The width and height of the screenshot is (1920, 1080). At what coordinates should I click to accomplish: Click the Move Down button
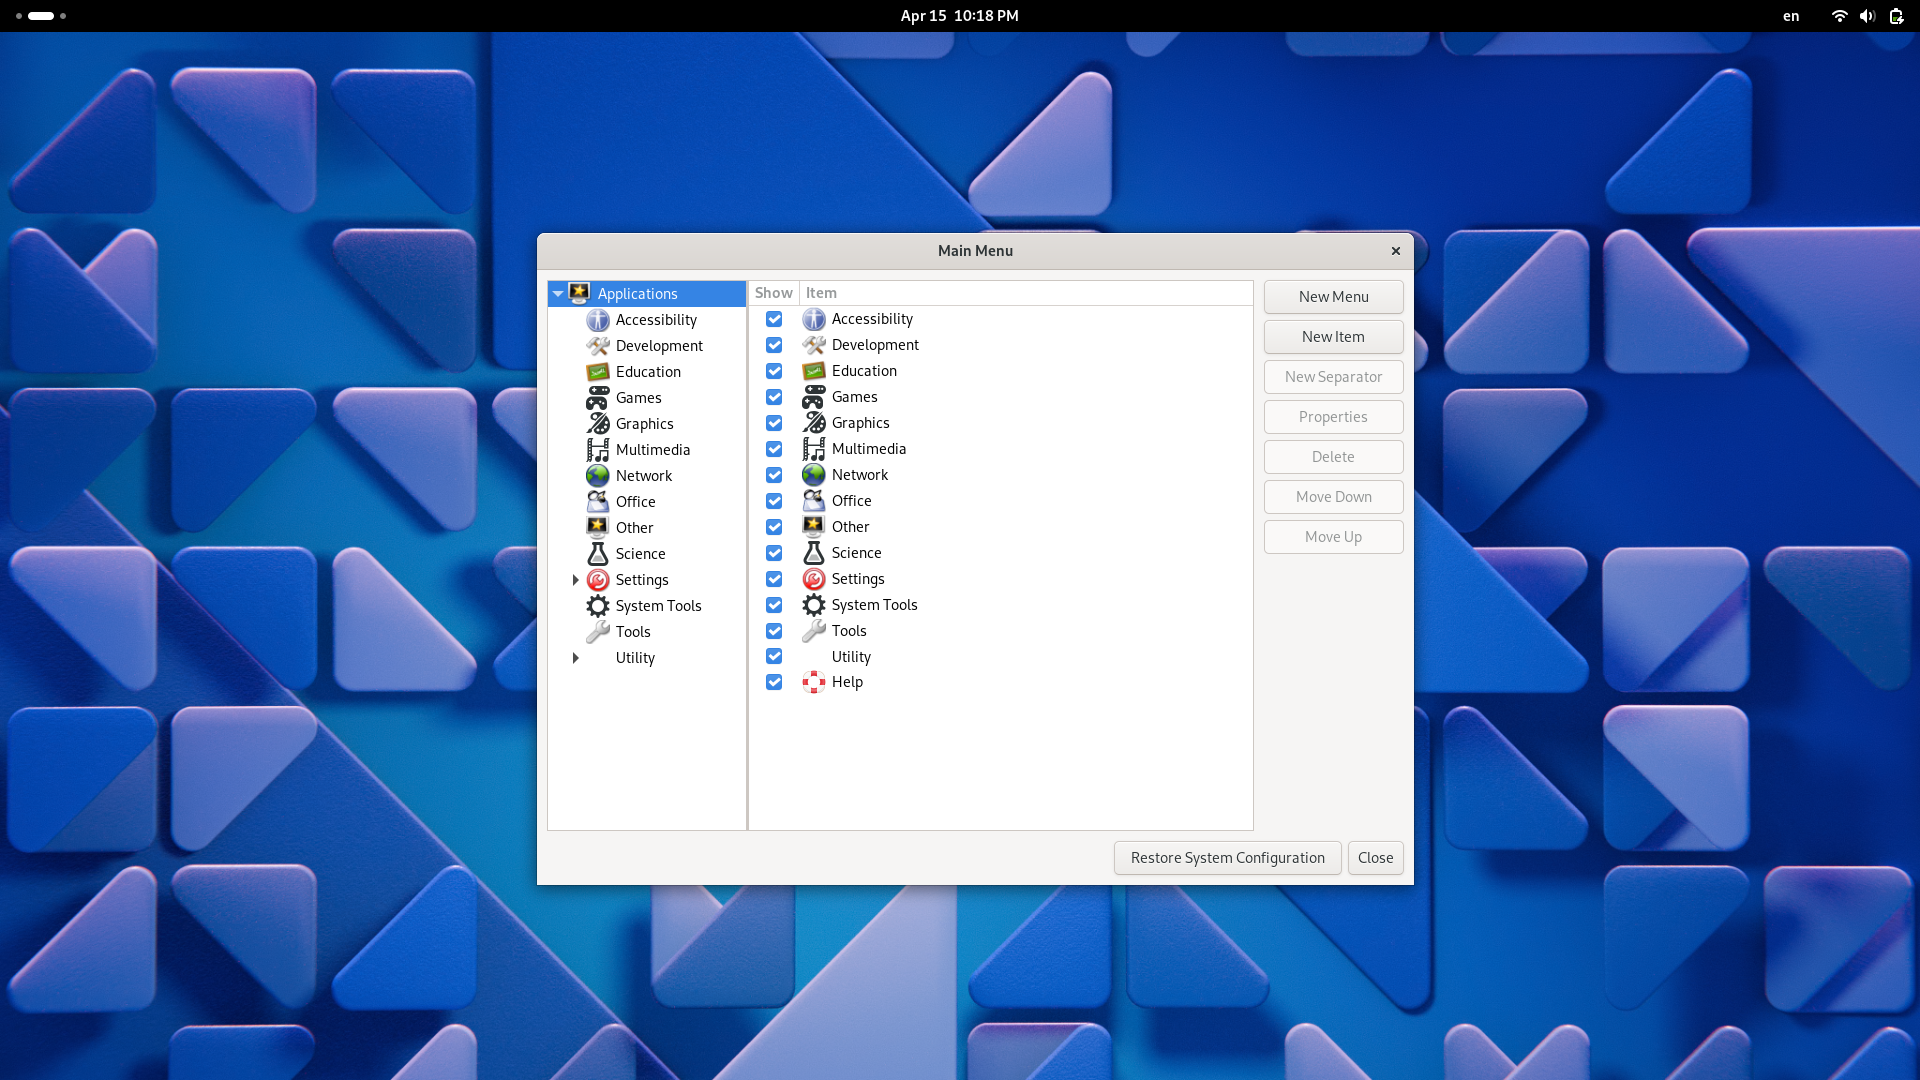point(1333,497)
